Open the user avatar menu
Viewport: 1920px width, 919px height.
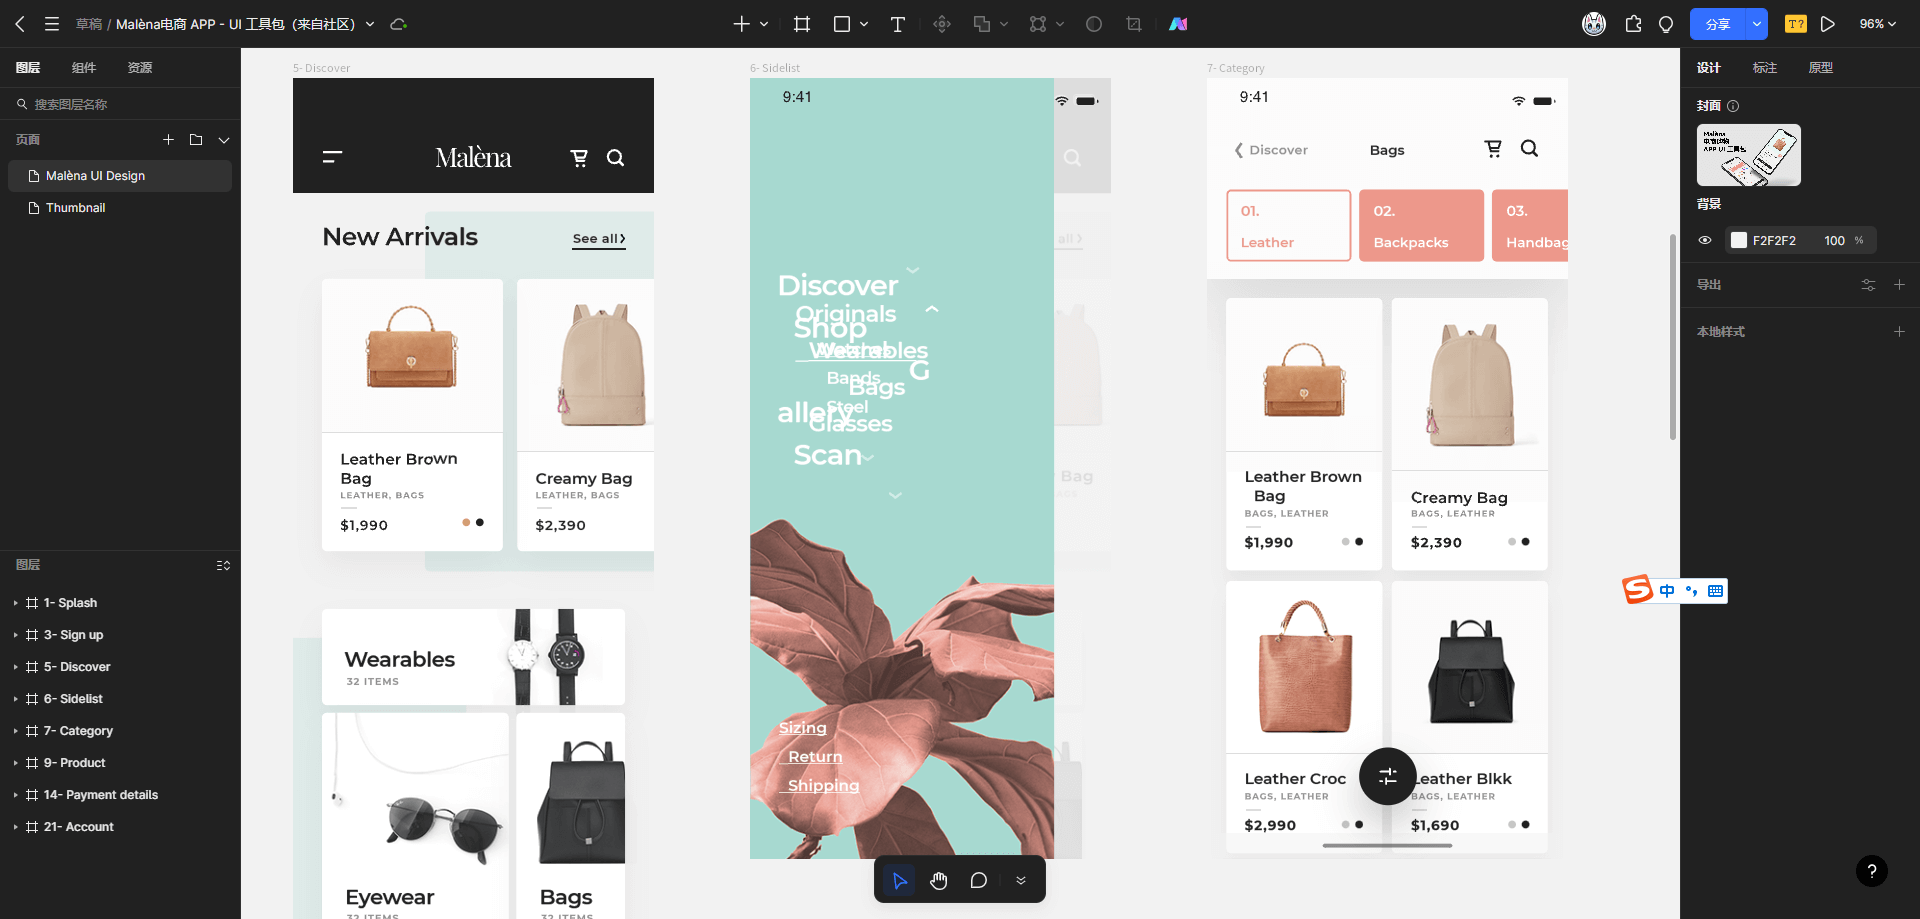coord(1594,24)
